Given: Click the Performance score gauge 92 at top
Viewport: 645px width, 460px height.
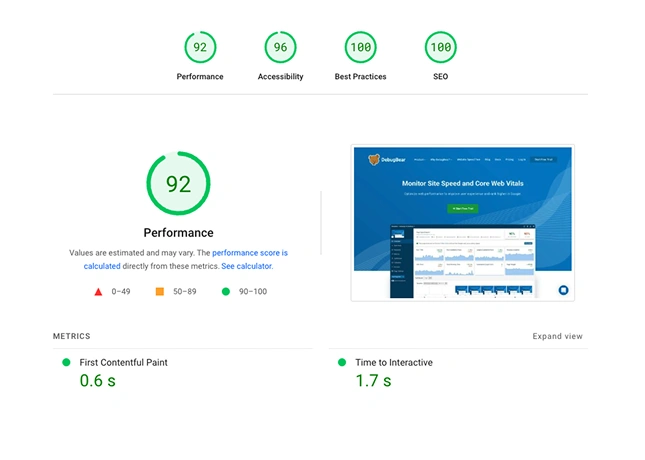Looking at the screenshot, I should point(200,47).
